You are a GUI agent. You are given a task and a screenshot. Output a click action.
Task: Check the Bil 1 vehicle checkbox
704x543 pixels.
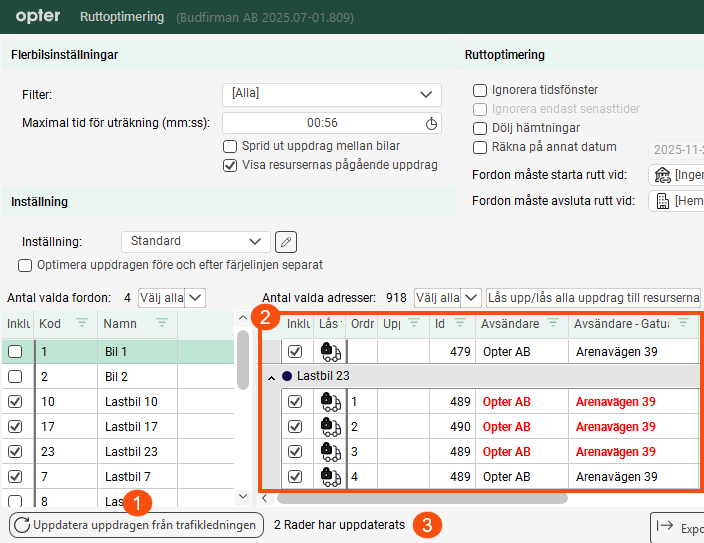[16, 352]
